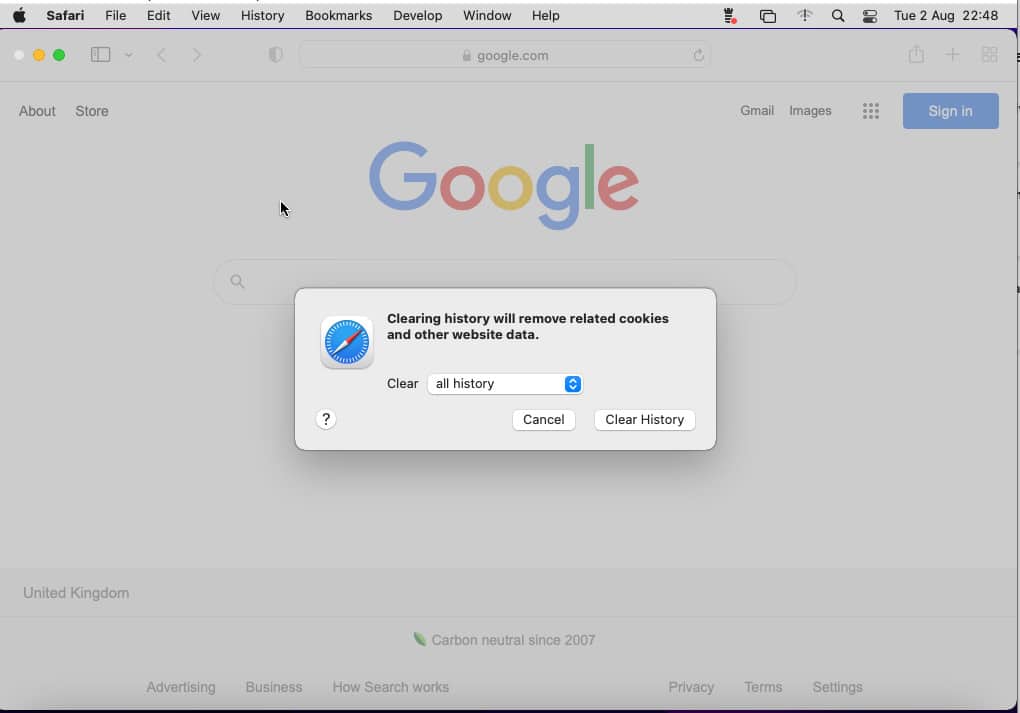Open the File menu
Image resolution: width=1020 pixels, height=713 pixels.
tap(116, 16)
